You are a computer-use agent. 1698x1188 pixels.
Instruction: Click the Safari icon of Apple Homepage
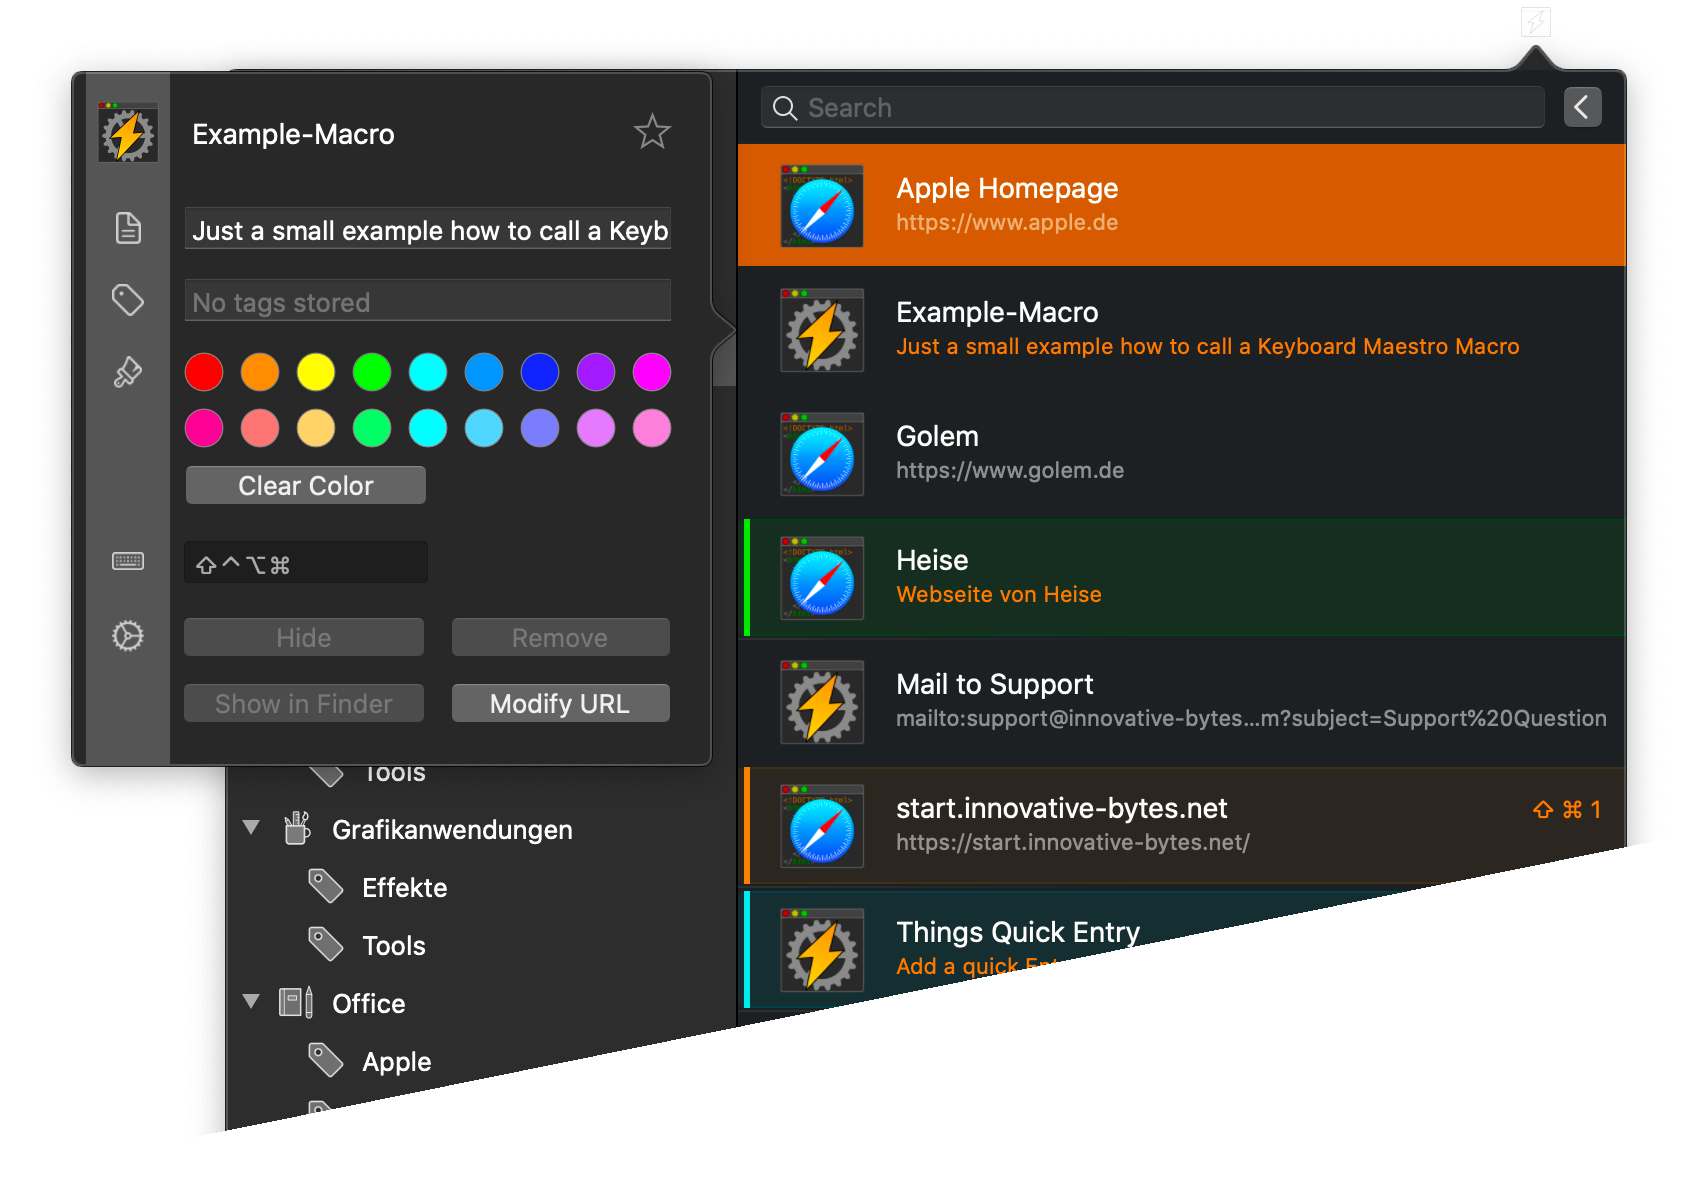pos(822,206)
